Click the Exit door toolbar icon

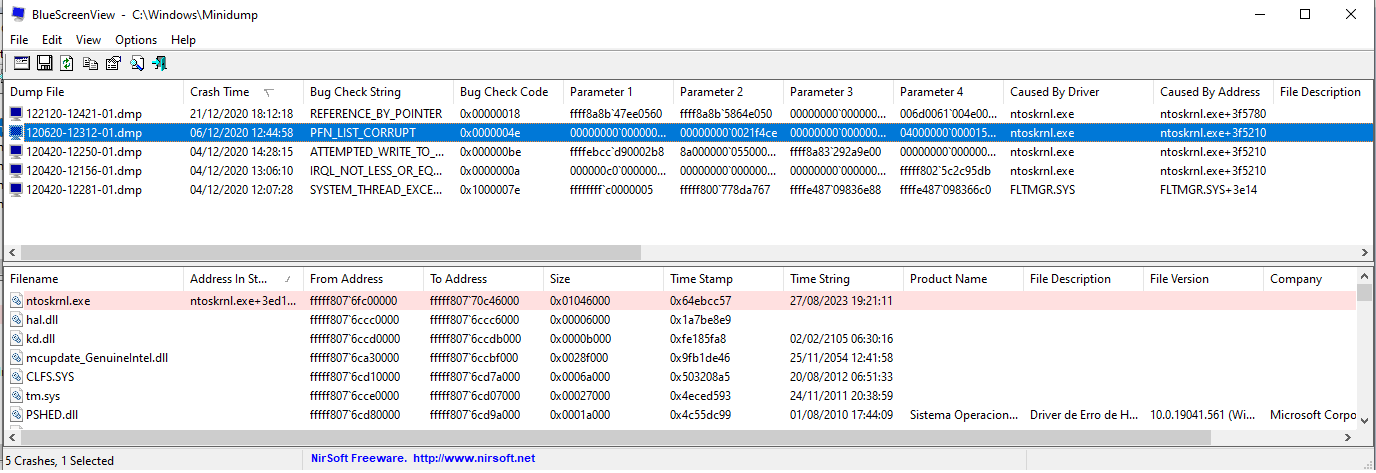(159, 63)
